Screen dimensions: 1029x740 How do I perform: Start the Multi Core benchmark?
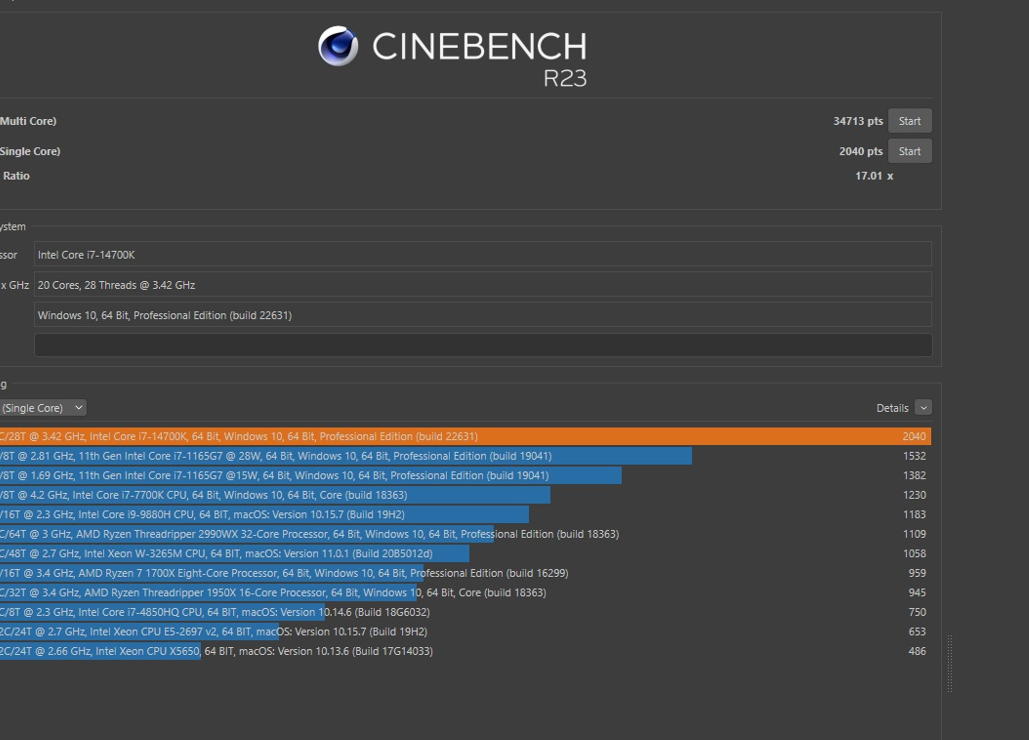tap(910, 121)
